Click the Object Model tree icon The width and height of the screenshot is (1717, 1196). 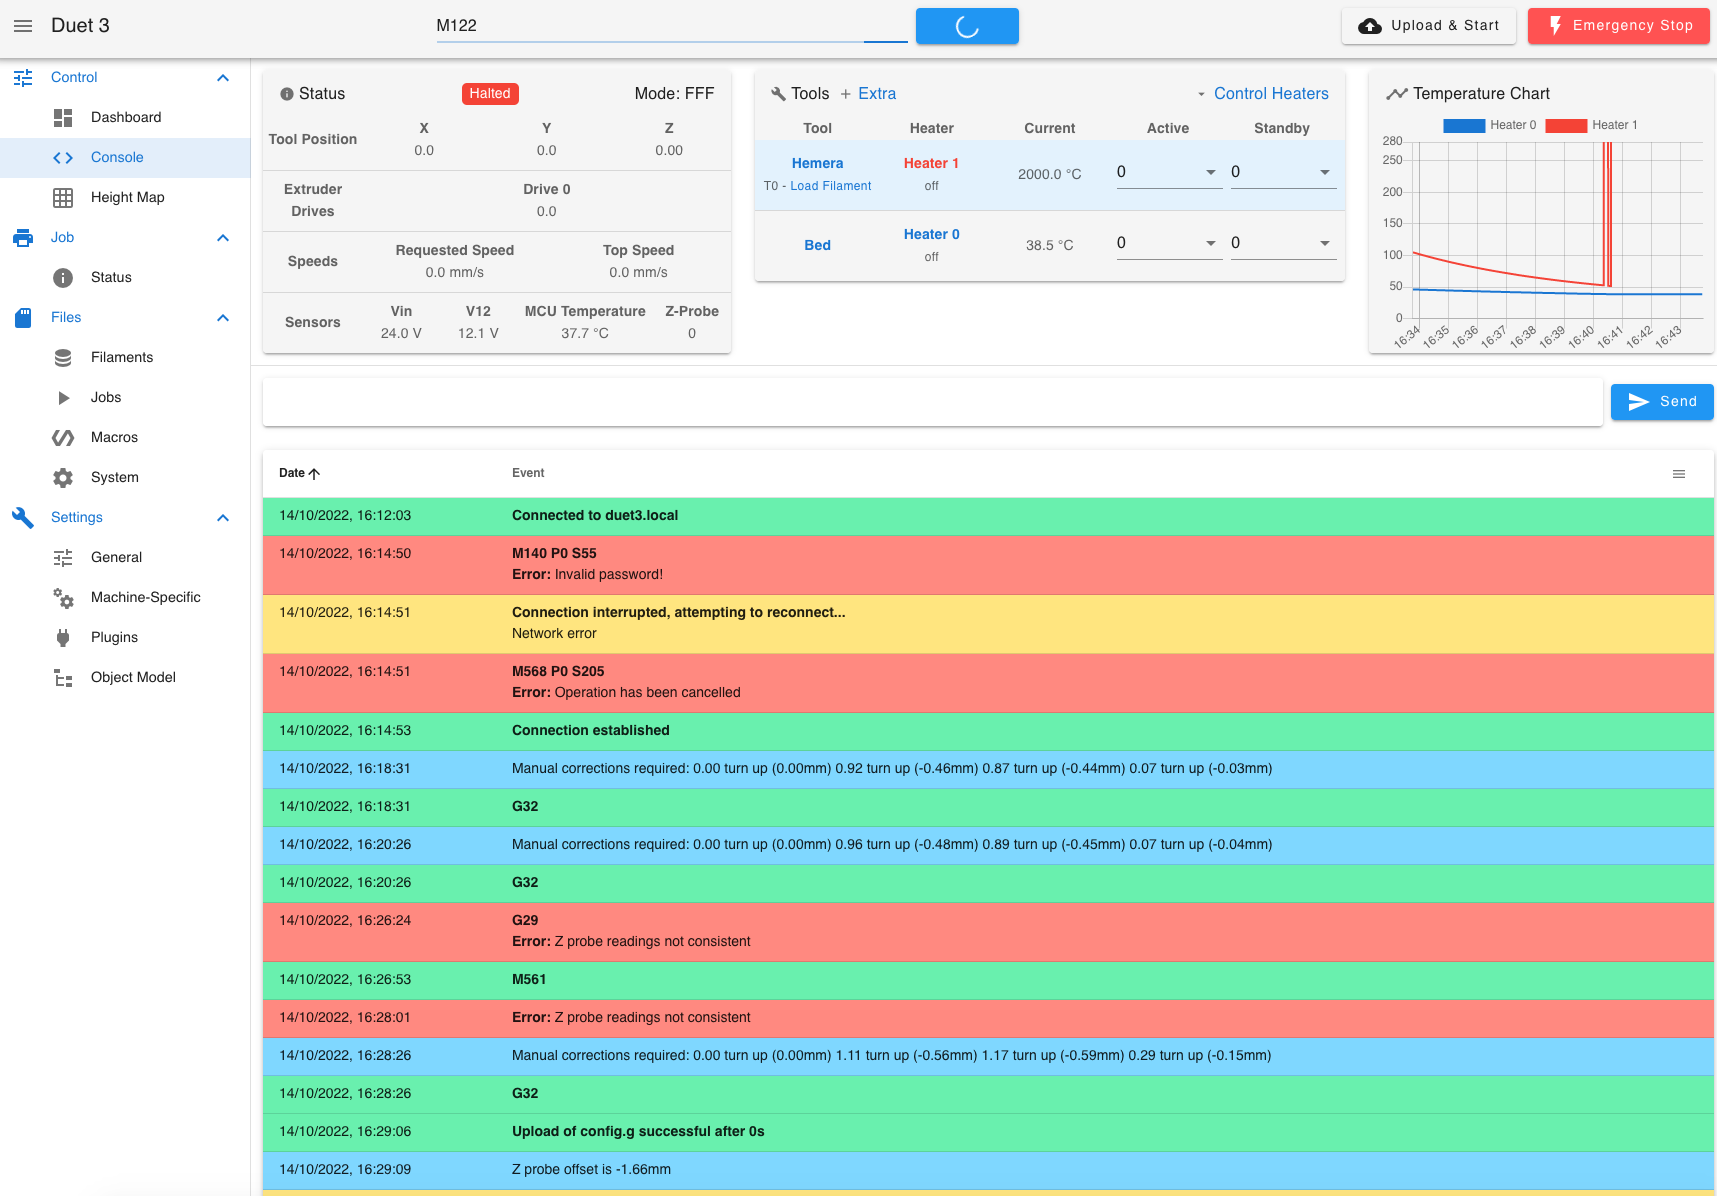63,677
